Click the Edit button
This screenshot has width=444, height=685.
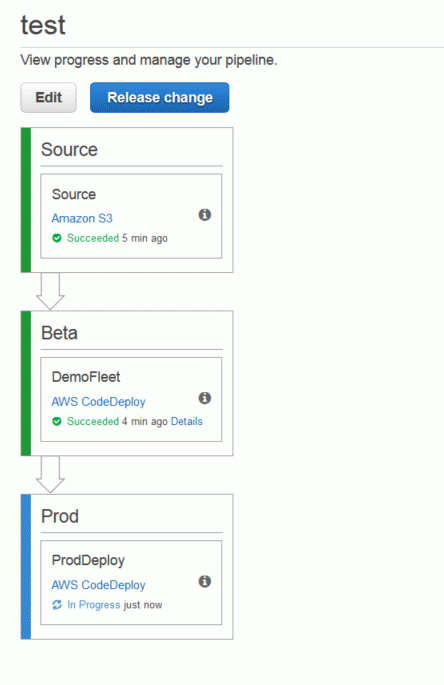tap(49, 97)
